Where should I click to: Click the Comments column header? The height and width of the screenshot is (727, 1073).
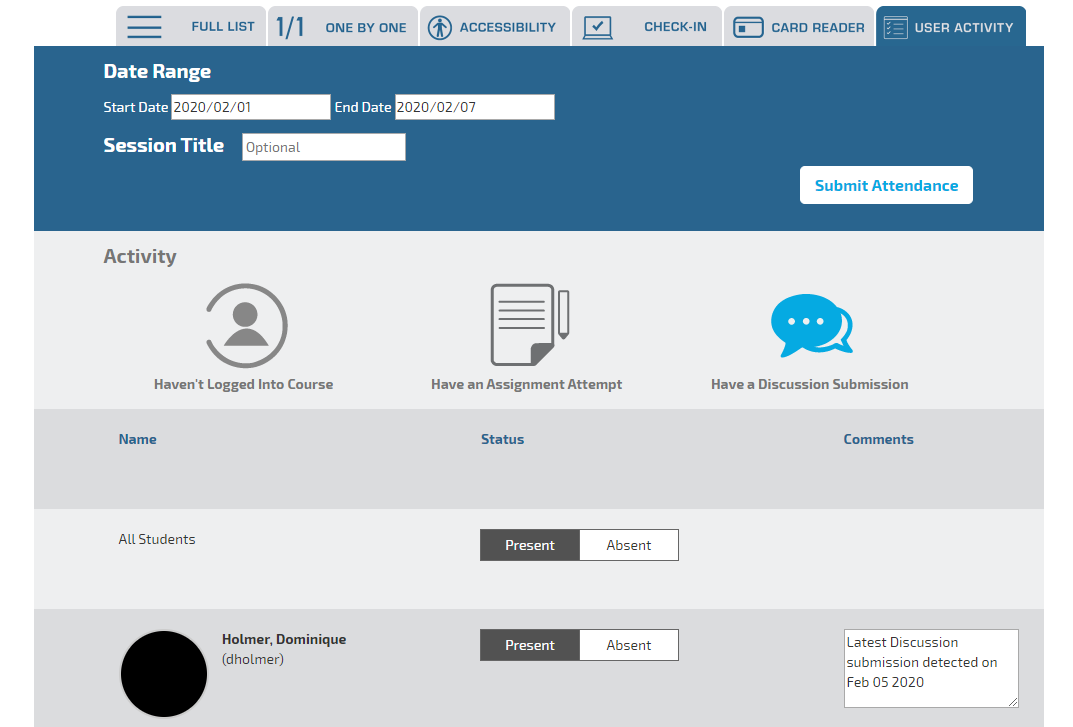point(878,439)
